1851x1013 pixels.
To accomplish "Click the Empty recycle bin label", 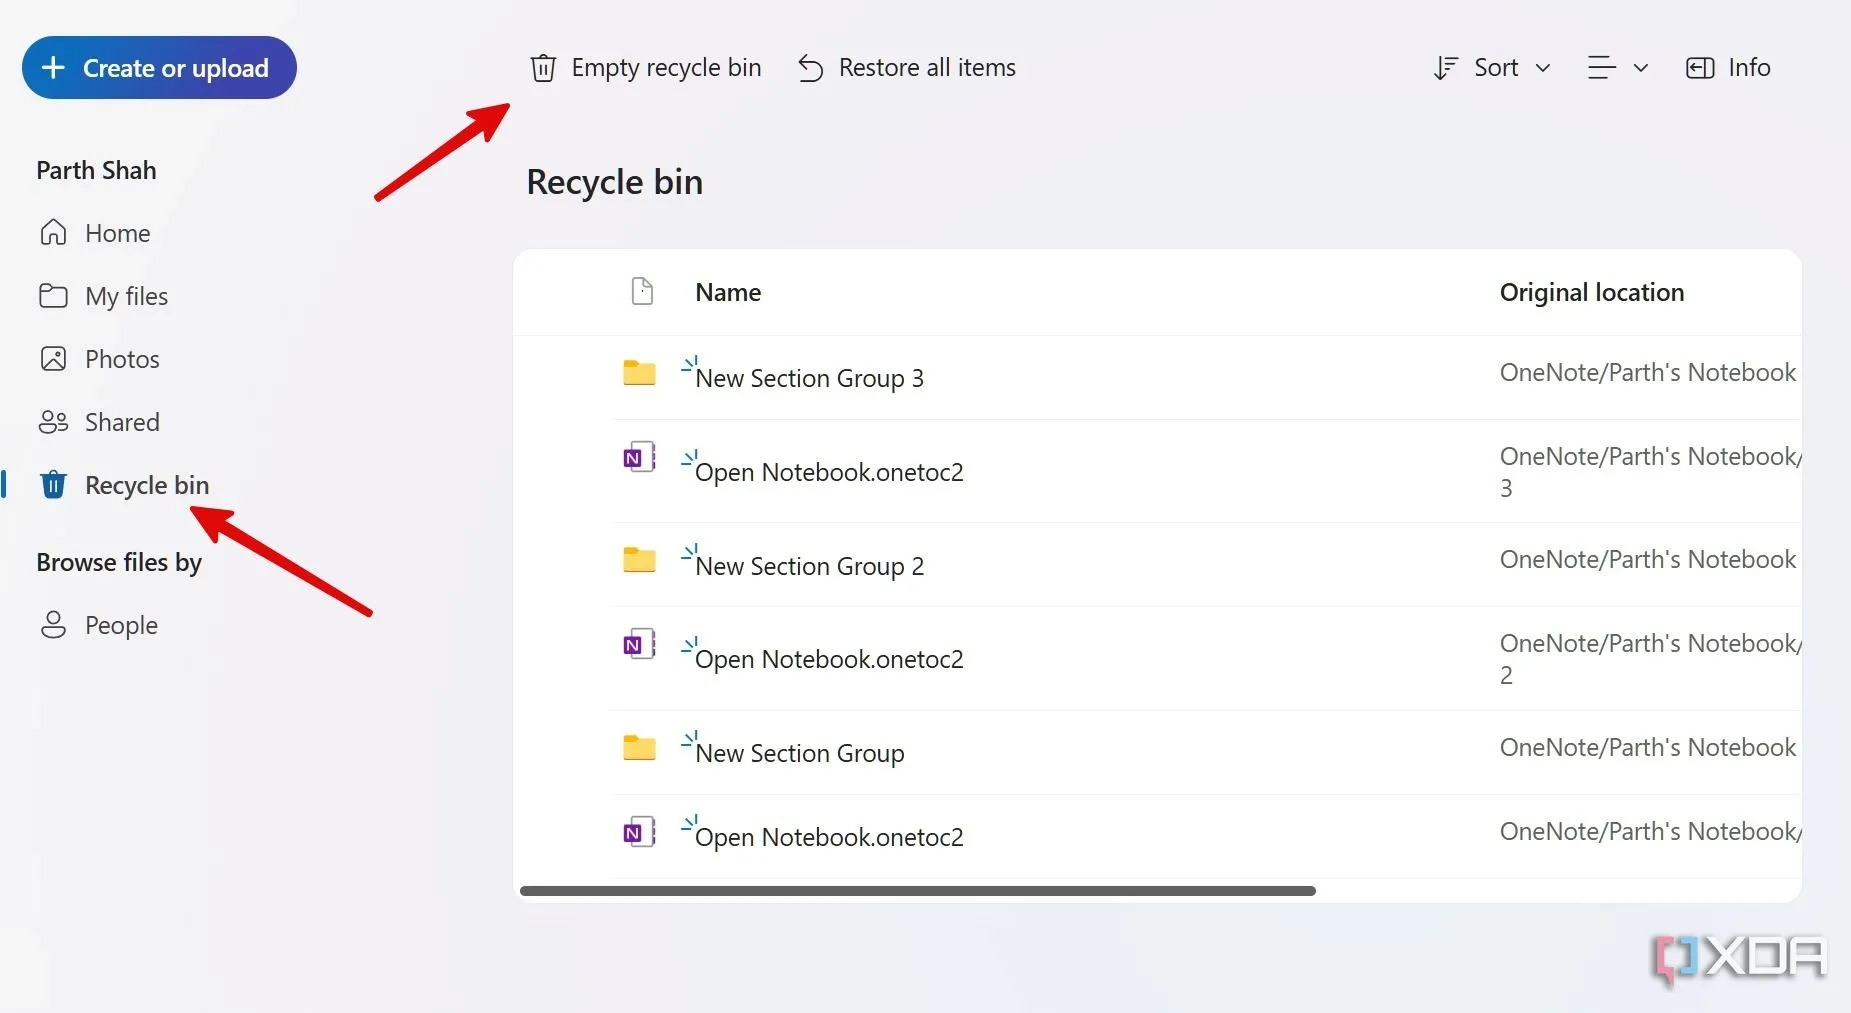I will coord(666,67).
